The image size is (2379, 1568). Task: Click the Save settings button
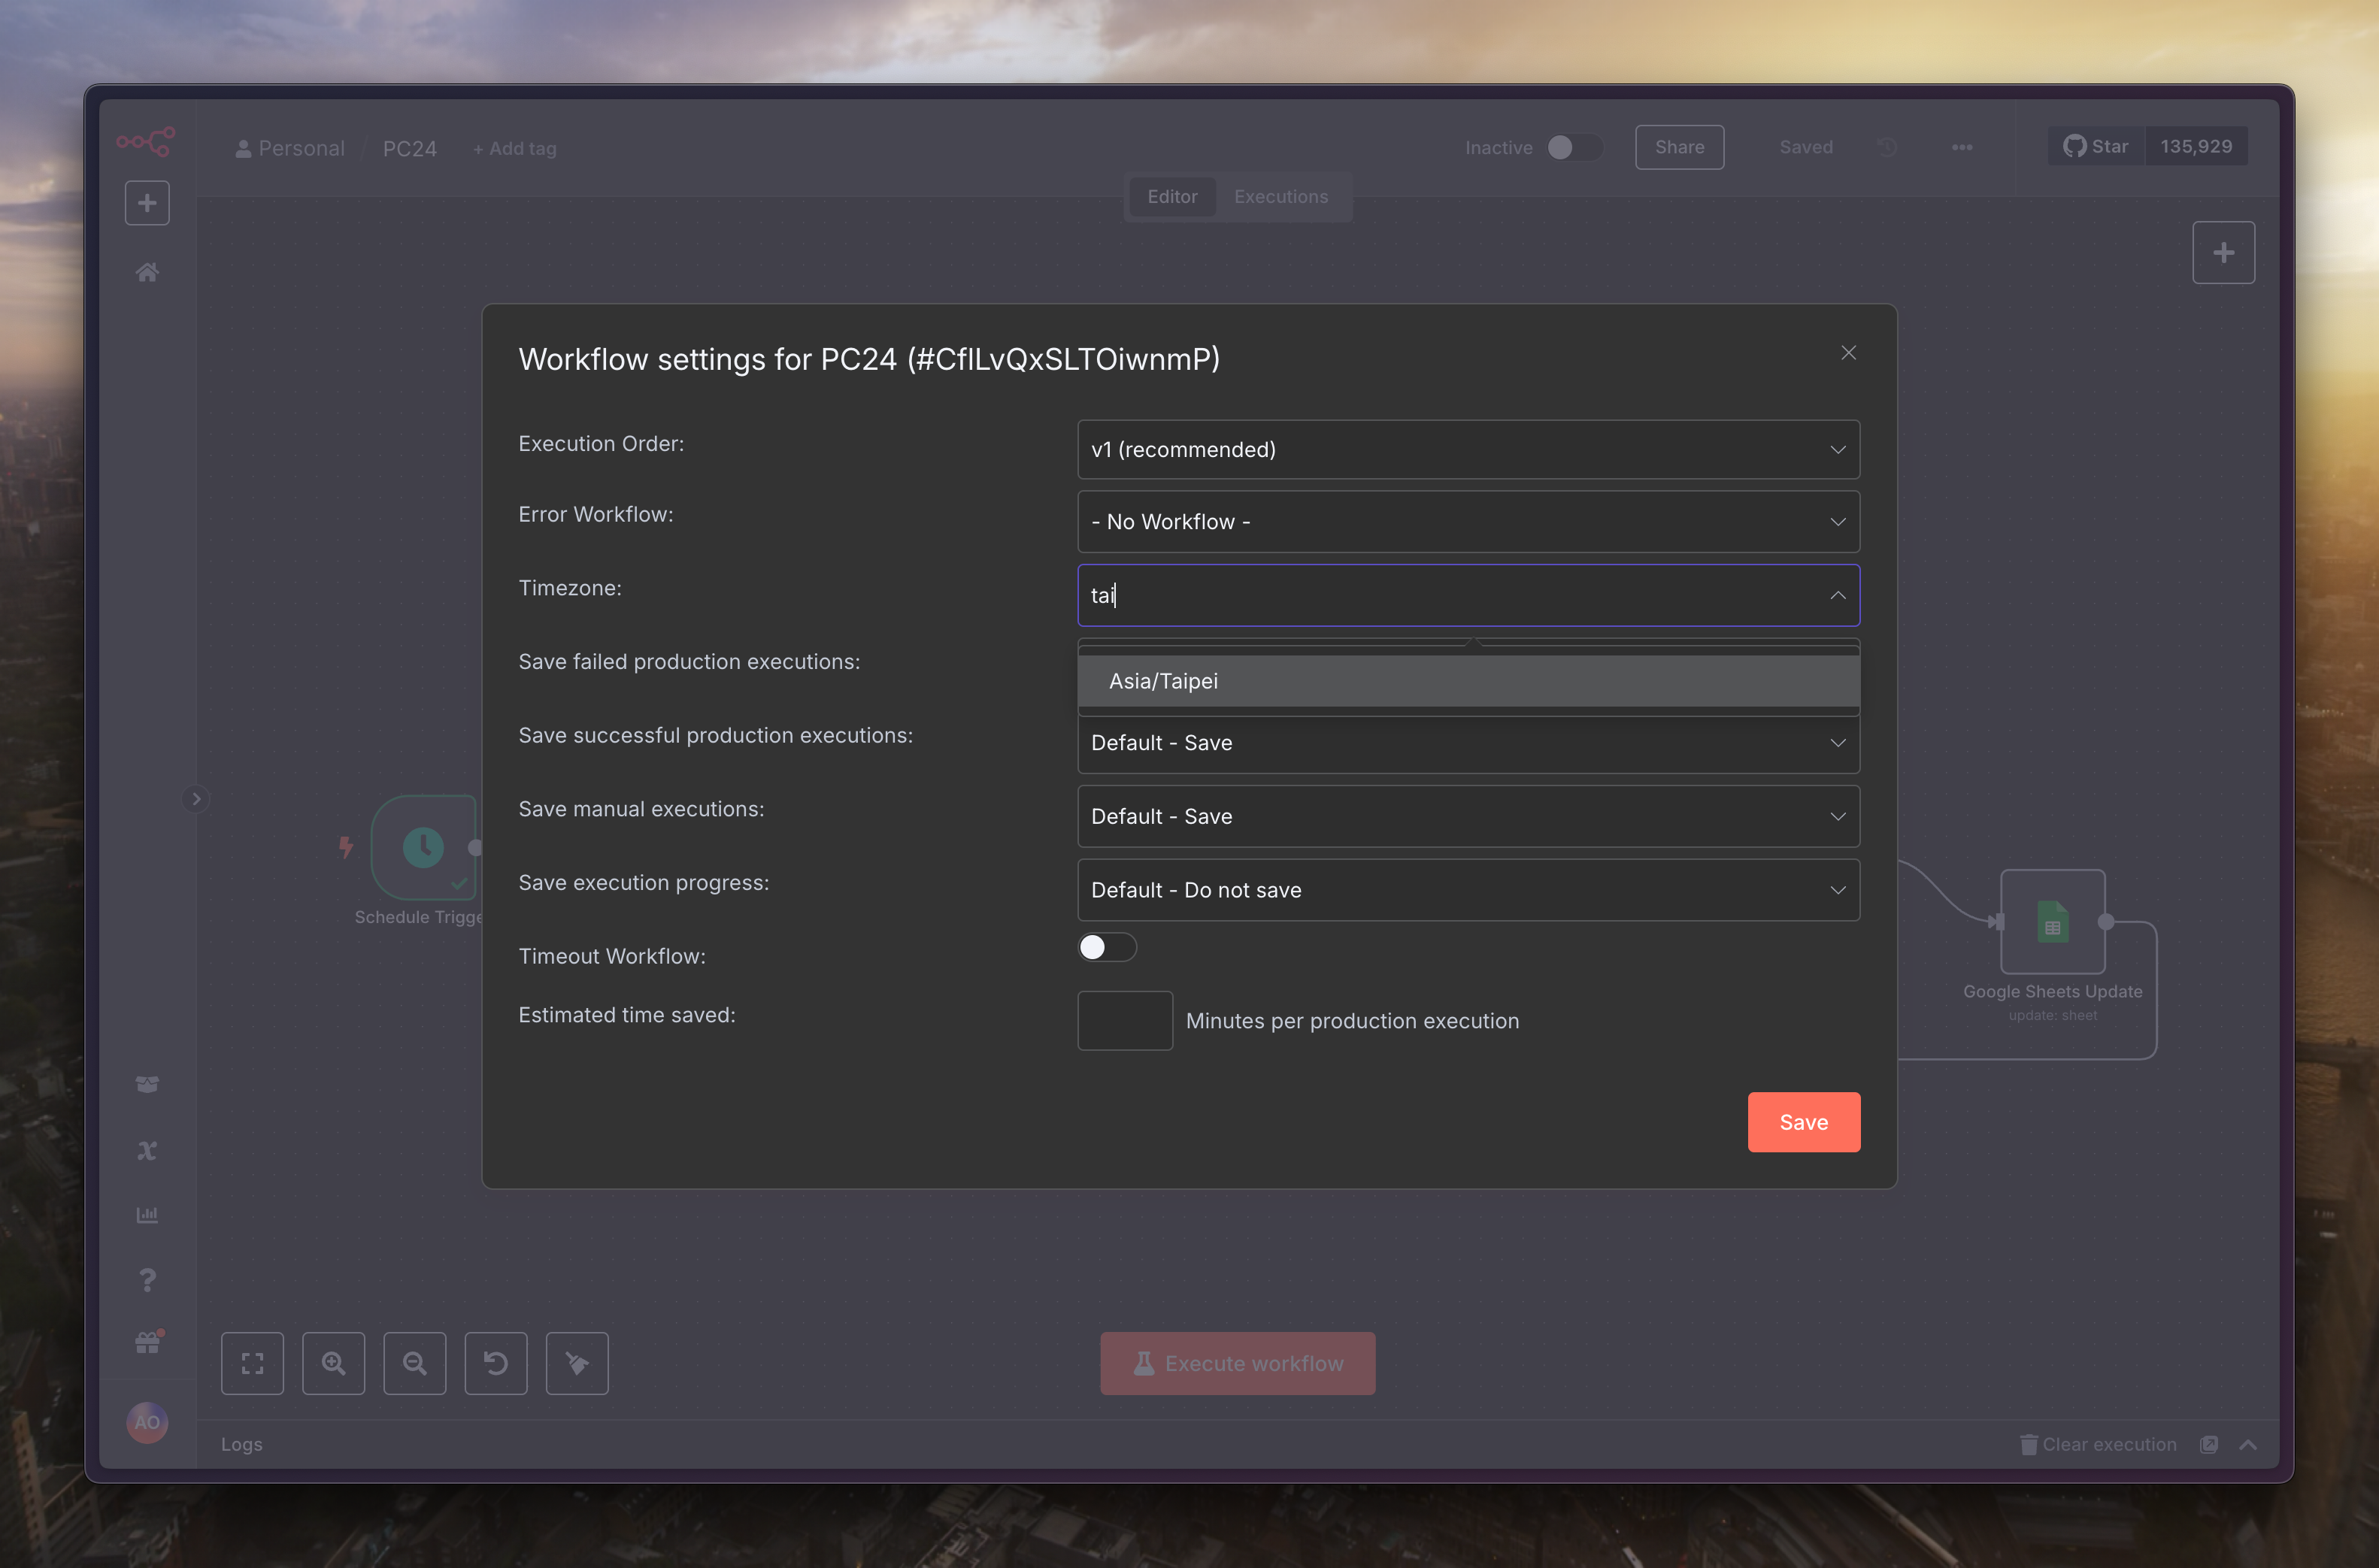coord(1804,1122)
